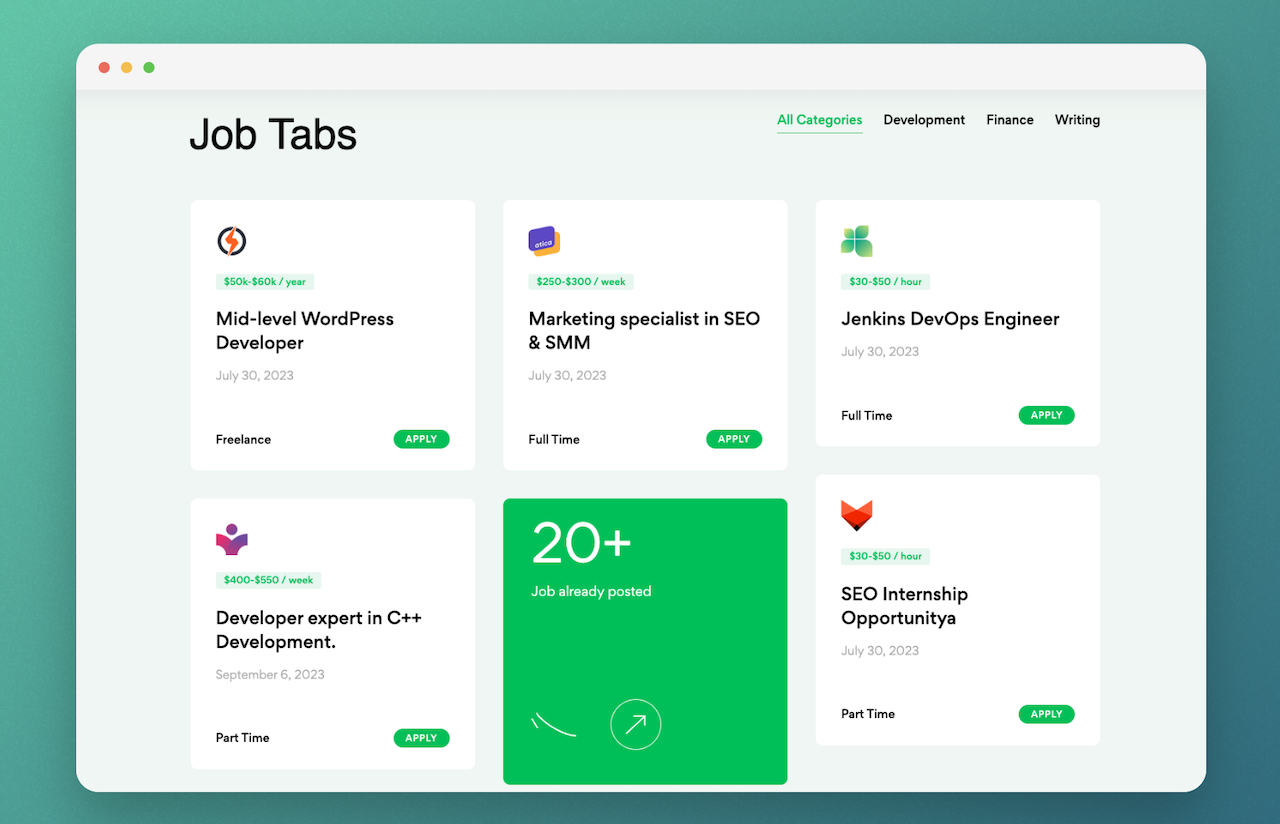Select the Finance tab
The height and width of the screenshot is (824, 1280).
click(1010, 120)
